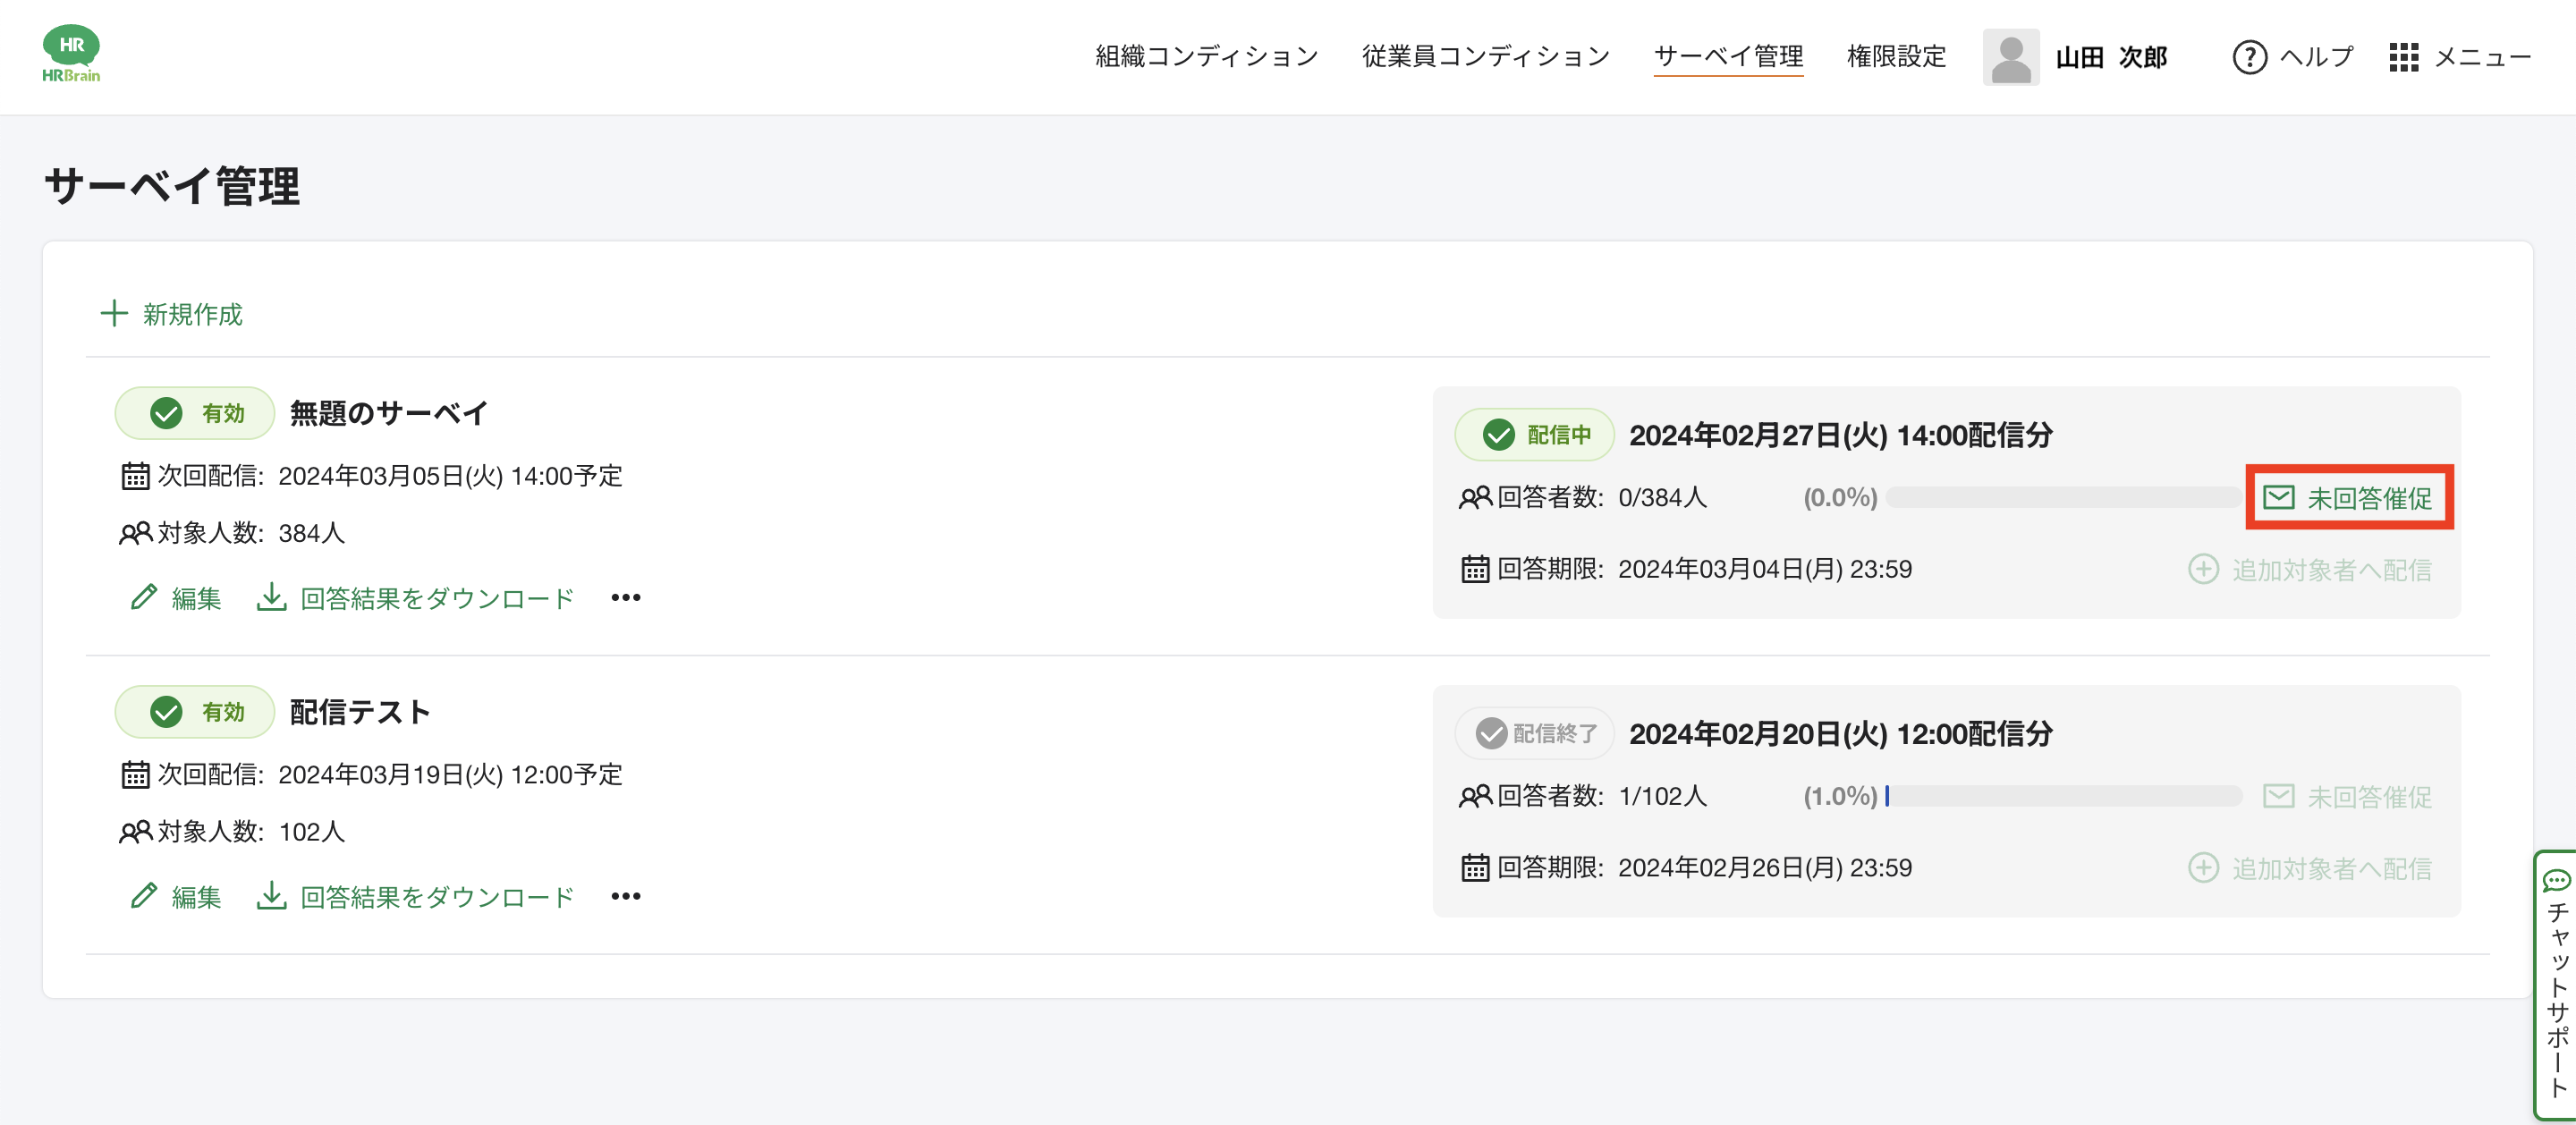Viewport: 2576px width, 1125px height.
Task: Click calendar icon beside 回答期限 03月04日
Action: click(1475, 569)
